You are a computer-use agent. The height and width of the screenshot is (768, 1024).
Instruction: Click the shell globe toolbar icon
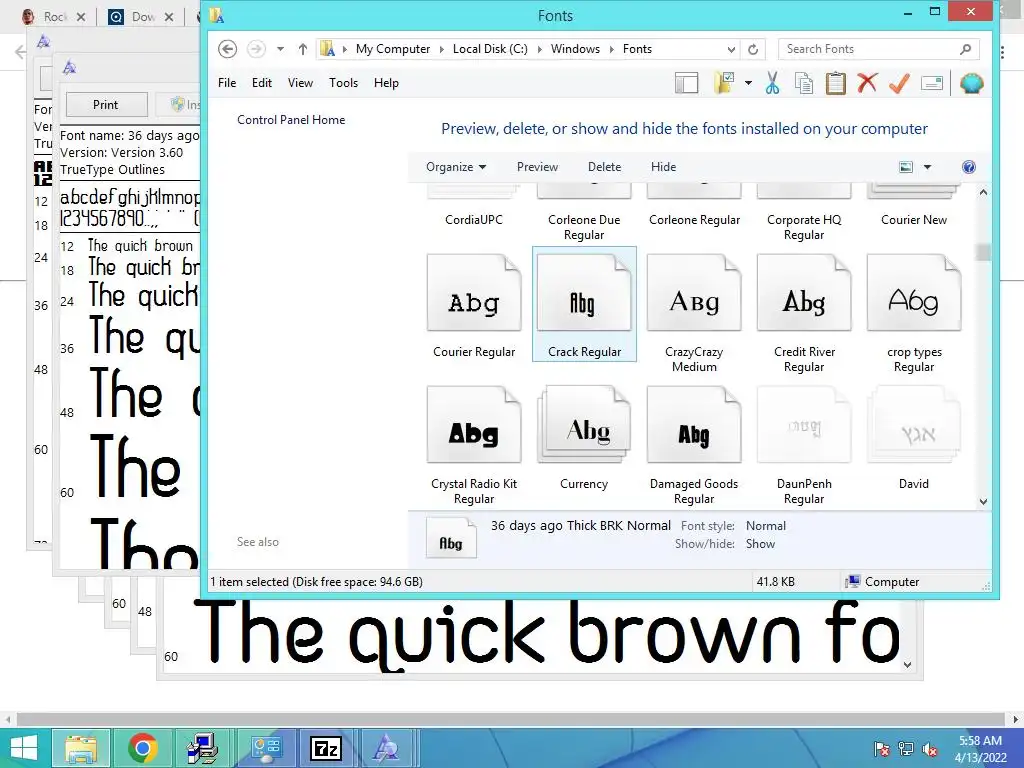coord(972,83)
